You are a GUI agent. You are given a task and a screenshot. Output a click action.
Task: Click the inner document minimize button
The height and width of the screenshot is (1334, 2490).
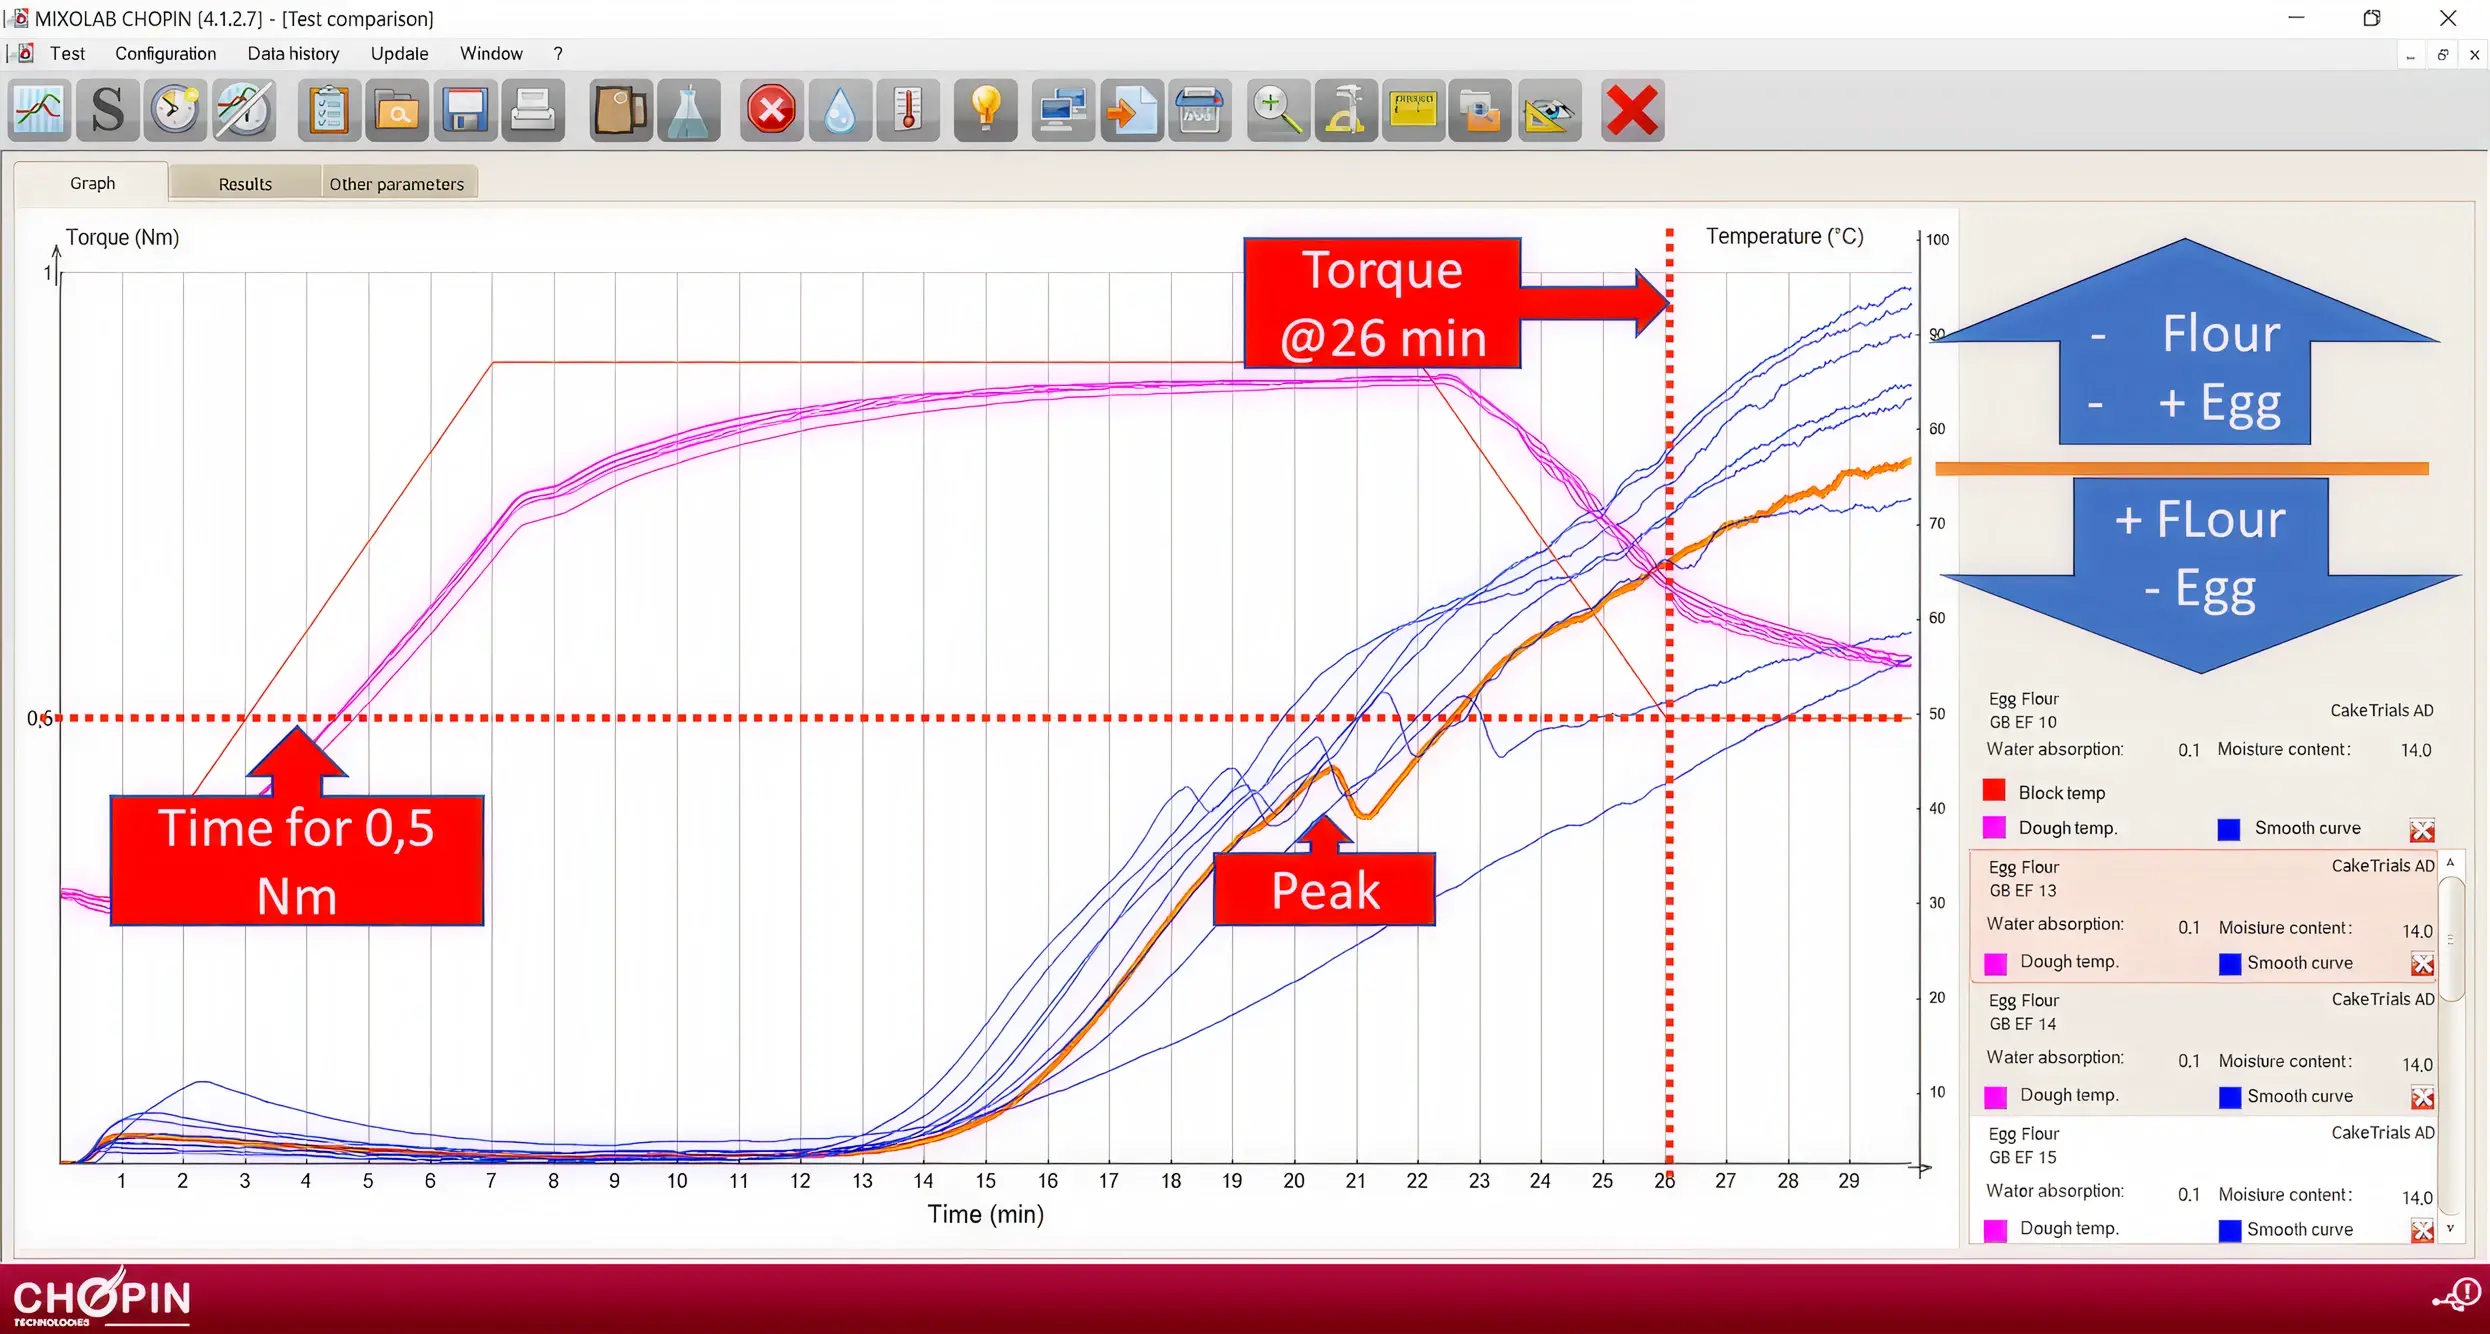tap(2410, 55)
